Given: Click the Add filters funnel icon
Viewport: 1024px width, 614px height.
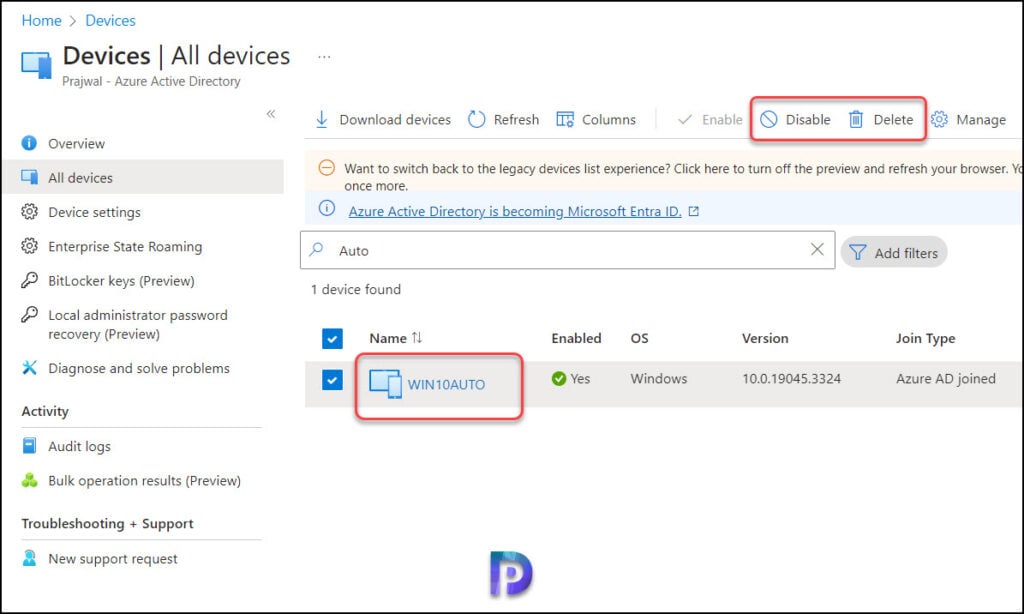Looking at the screenshot, I should [857, 253].
